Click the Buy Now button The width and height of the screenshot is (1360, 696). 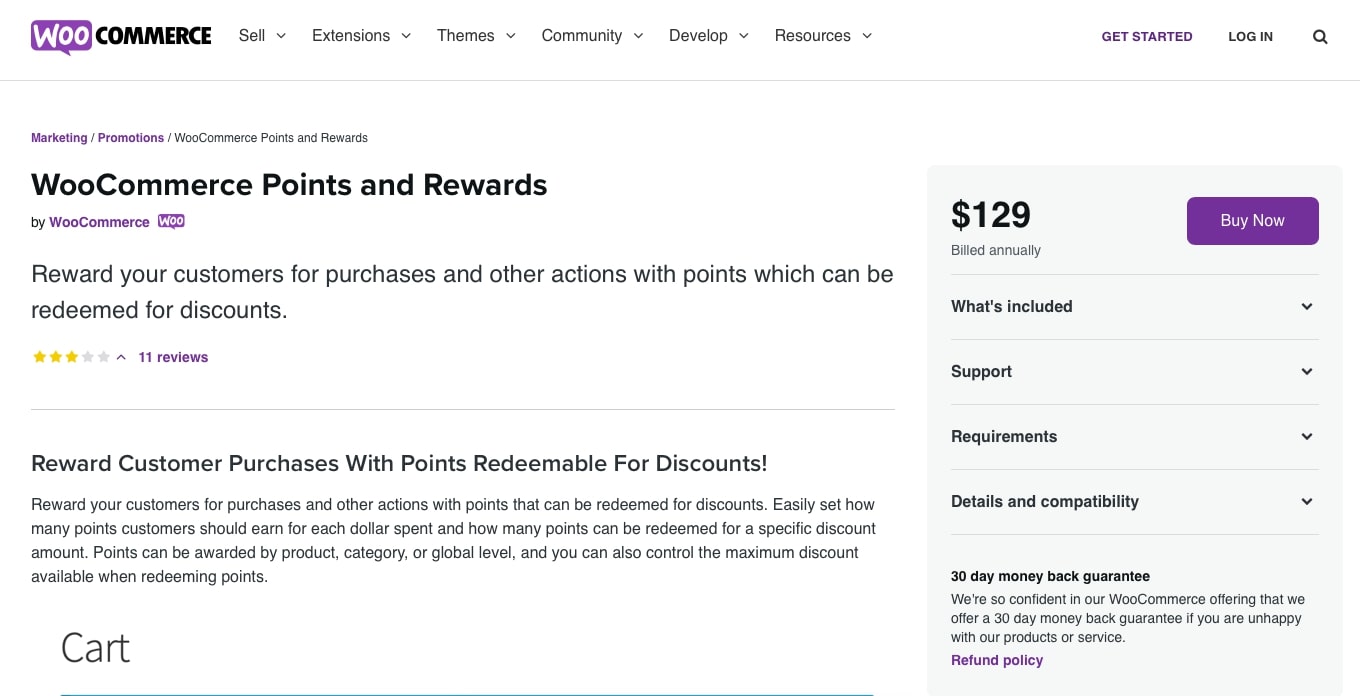[1252, 221]
